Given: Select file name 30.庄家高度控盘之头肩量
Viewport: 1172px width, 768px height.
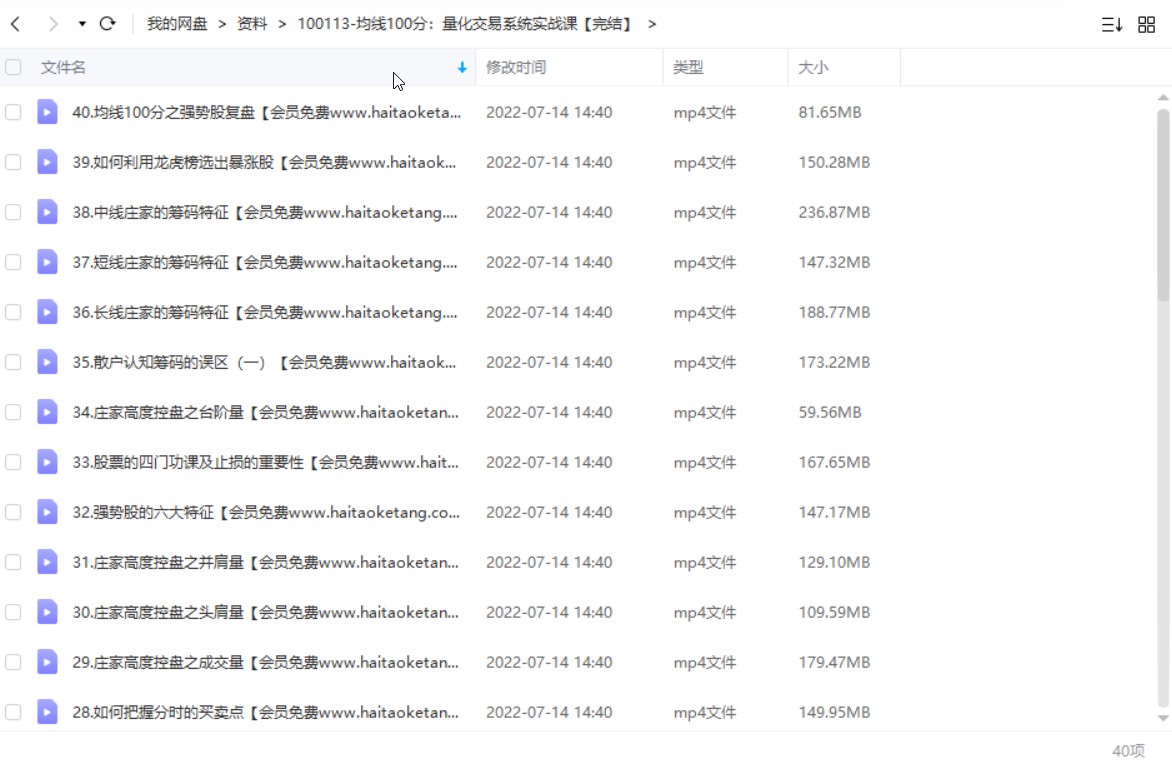Looking at the screenshot, I should (265, 612).
